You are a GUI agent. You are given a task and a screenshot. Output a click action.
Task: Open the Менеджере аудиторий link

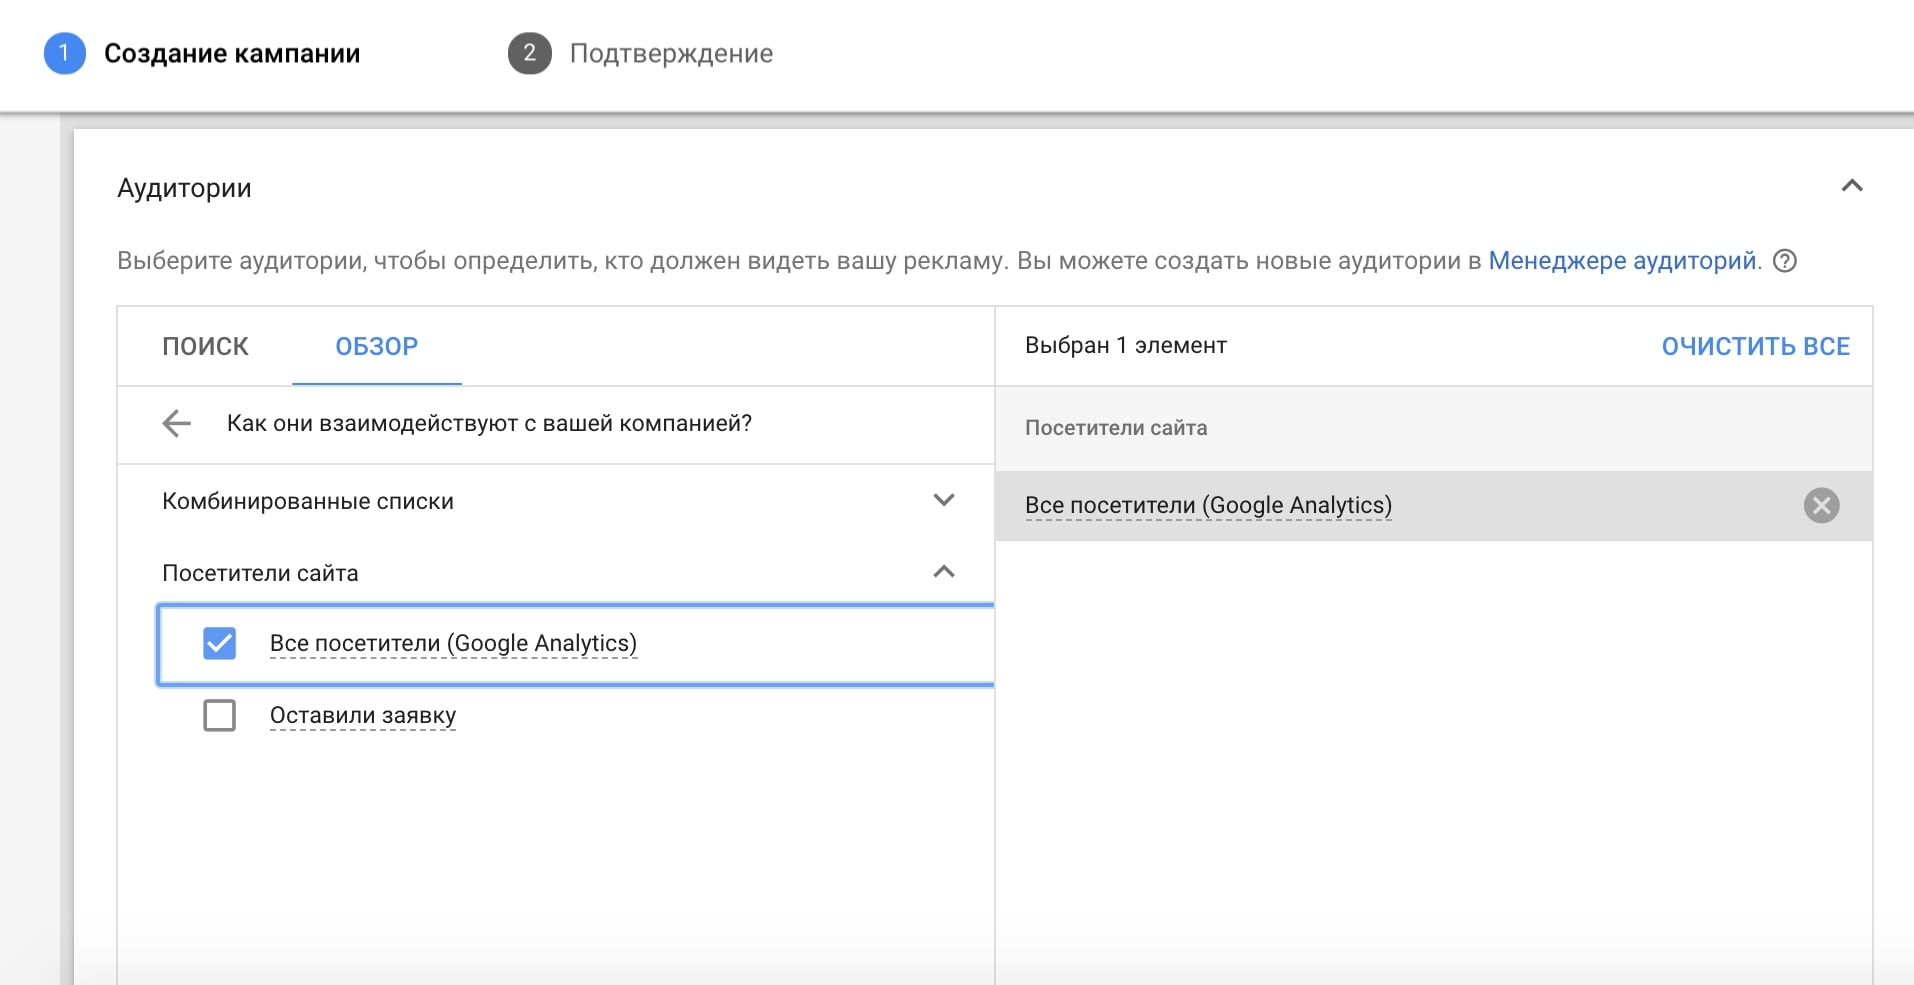(x=1622, y=261)
